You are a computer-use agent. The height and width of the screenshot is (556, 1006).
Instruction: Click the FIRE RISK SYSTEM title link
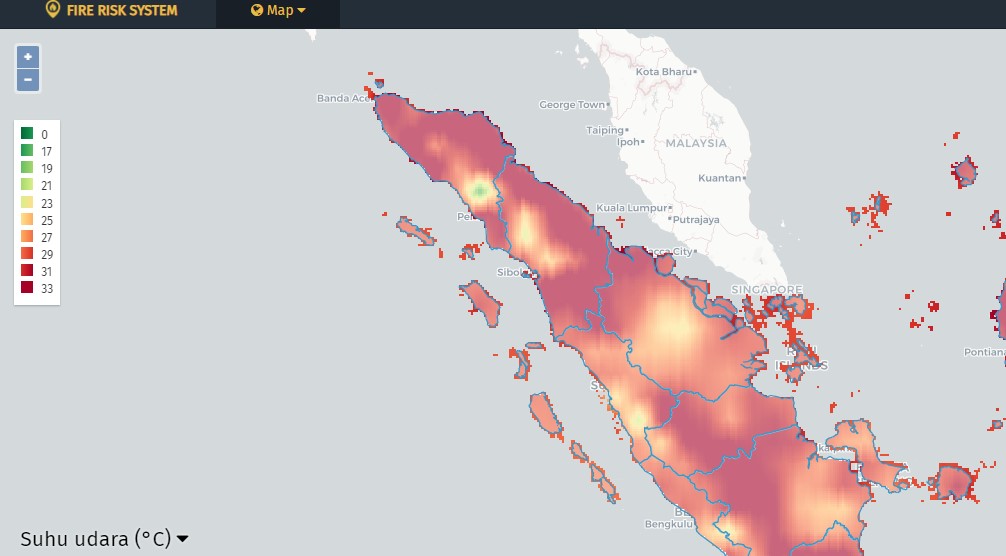pos(122,11)
